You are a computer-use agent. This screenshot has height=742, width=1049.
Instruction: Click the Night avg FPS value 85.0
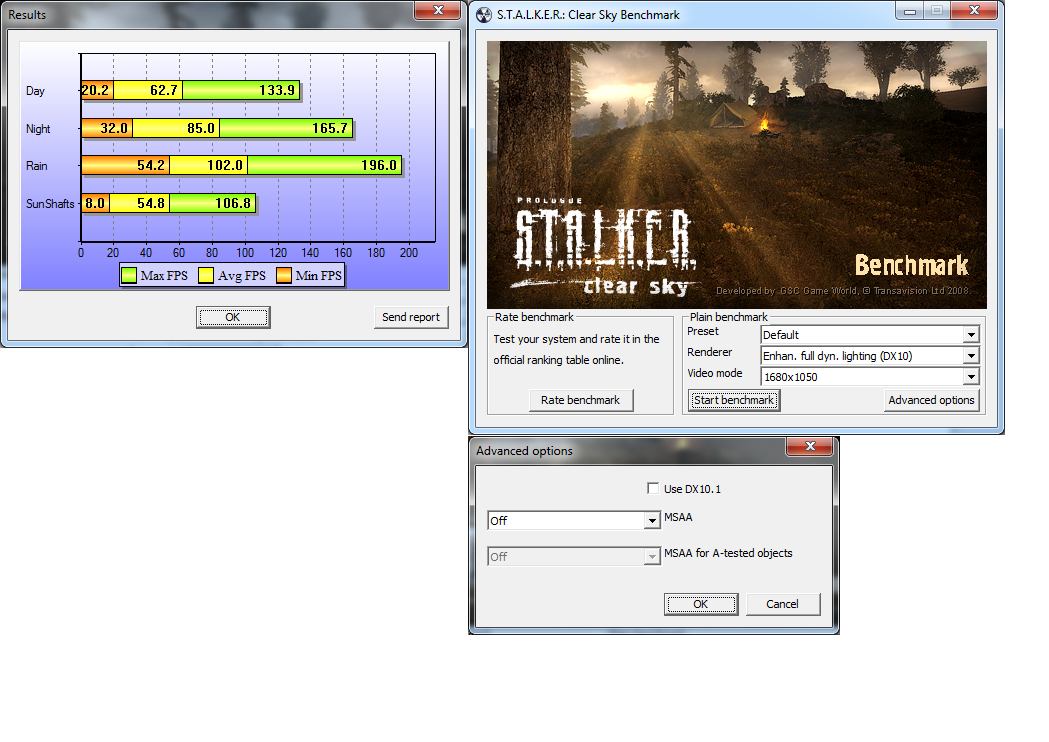(x=201, y=128)
